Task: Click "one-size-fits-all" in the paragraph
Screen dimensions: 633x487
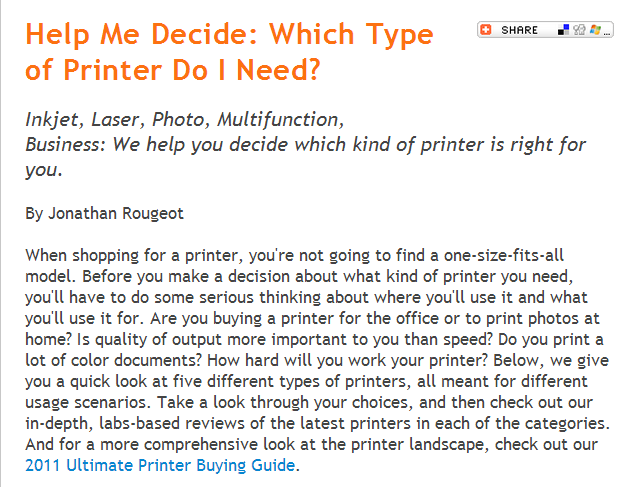Action: (503, 255)
